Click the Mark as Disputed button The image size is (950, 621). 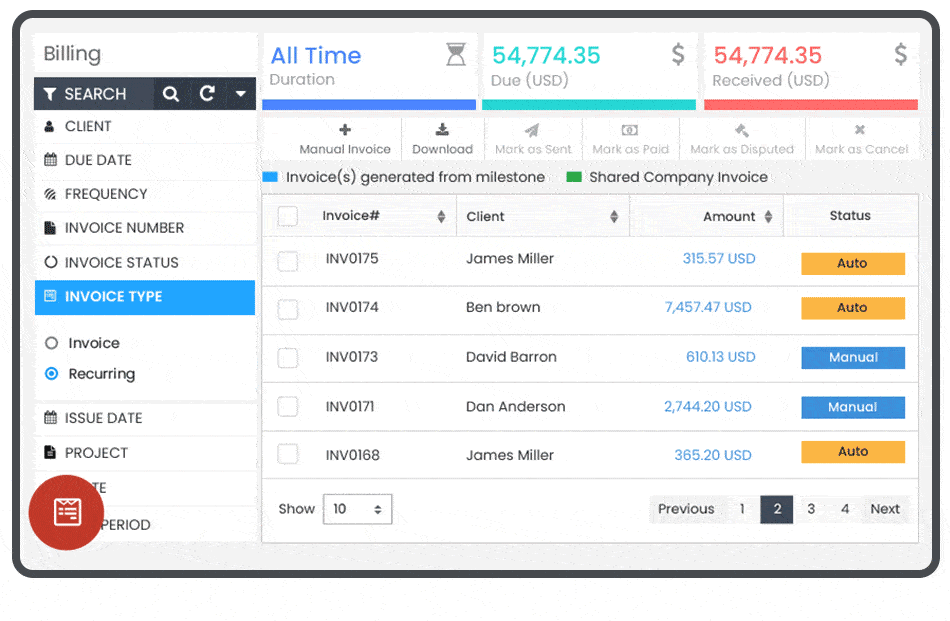coord(741,138)
